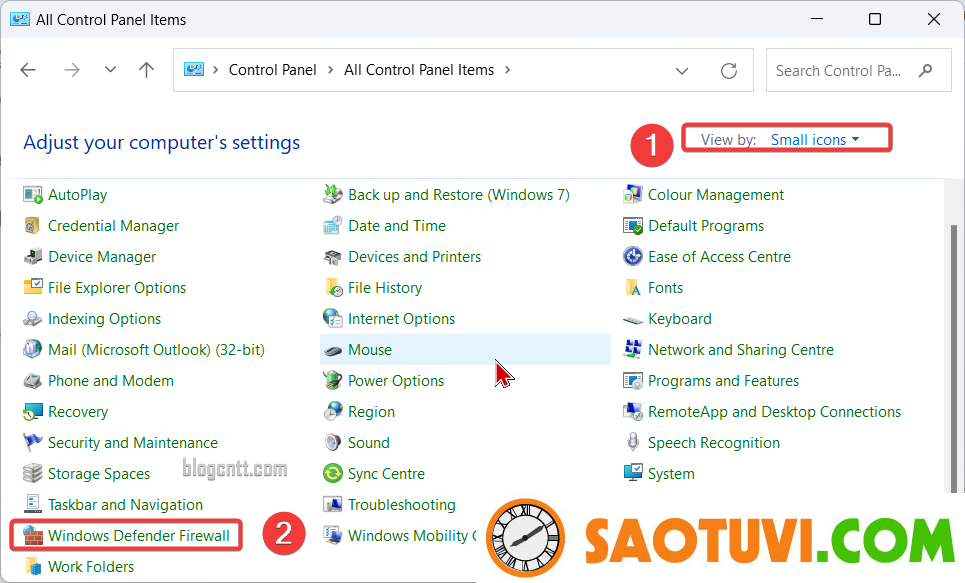Open the AutoPlay icon
This screenshot has height=583, width=965.
click(x=33, y=195)
